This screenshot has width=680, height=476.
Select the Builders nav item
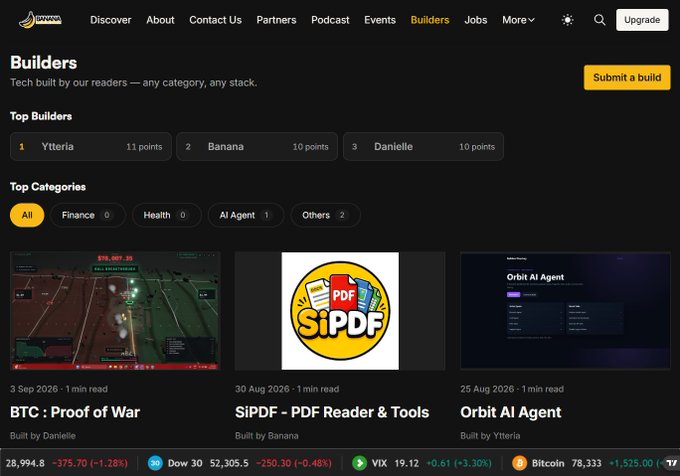click(x=430, y=20)
